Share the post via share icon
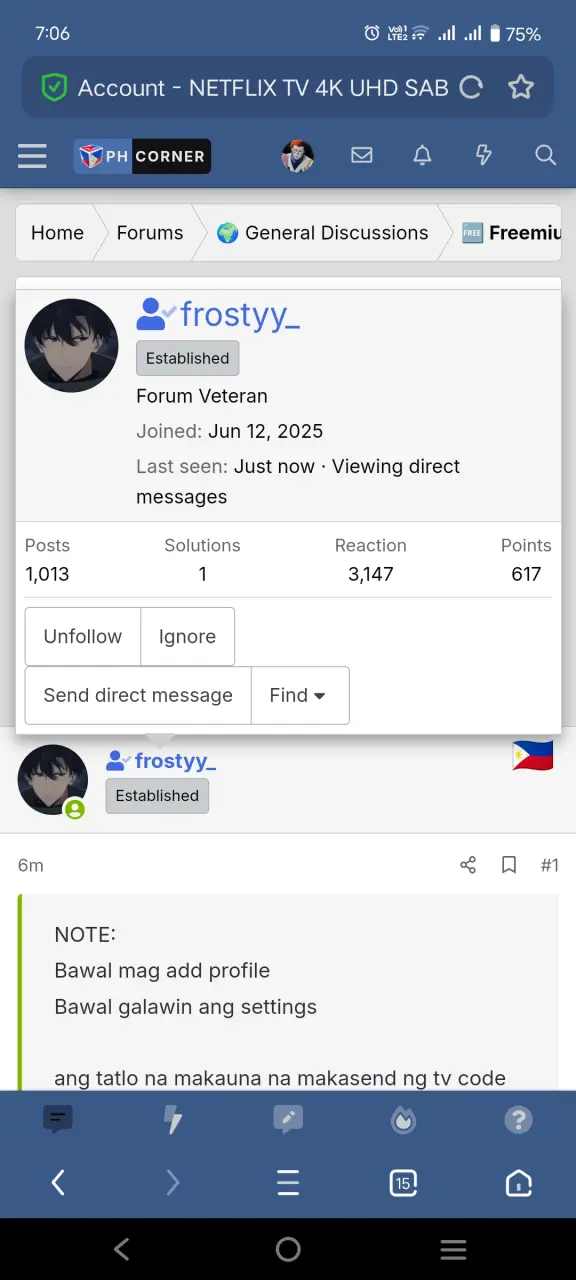 468,865
